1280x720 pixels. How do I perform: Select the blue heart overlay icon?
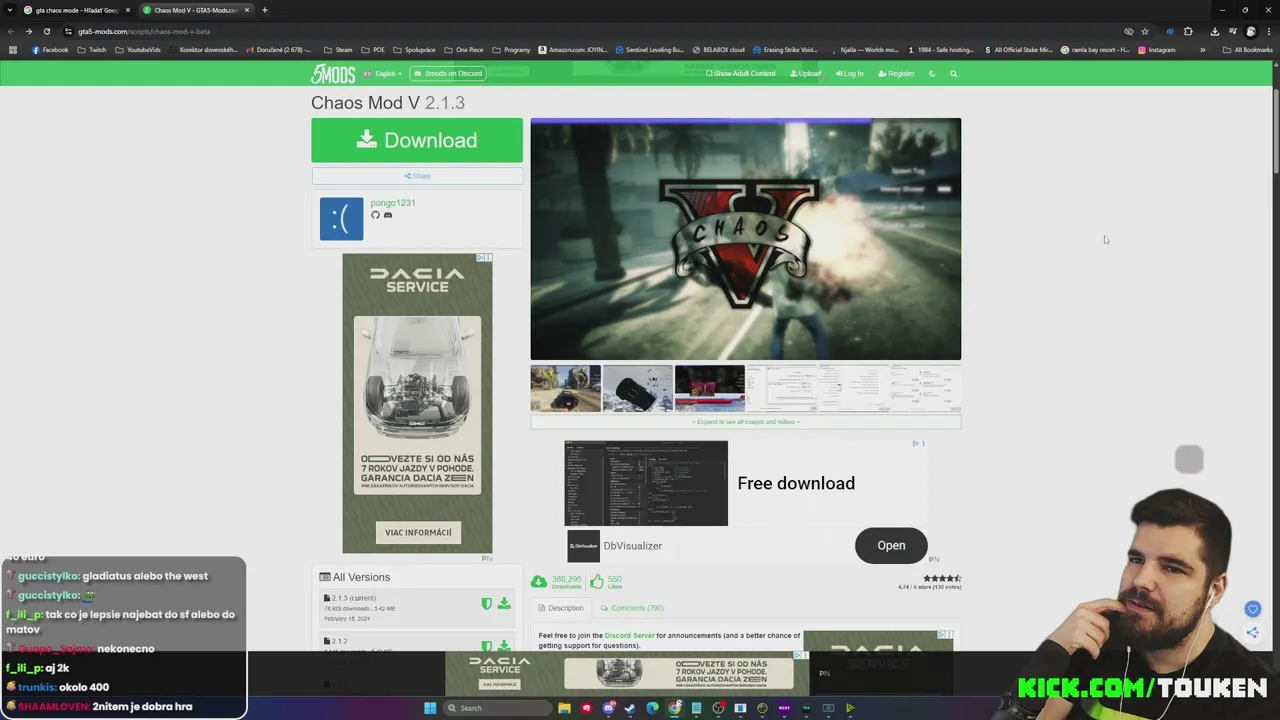(x=1252, y=609)
